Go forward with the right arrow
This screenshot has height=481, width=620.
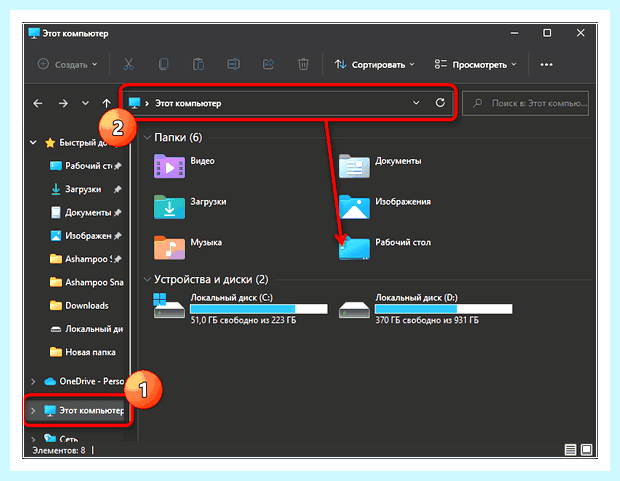pos(63,104)
